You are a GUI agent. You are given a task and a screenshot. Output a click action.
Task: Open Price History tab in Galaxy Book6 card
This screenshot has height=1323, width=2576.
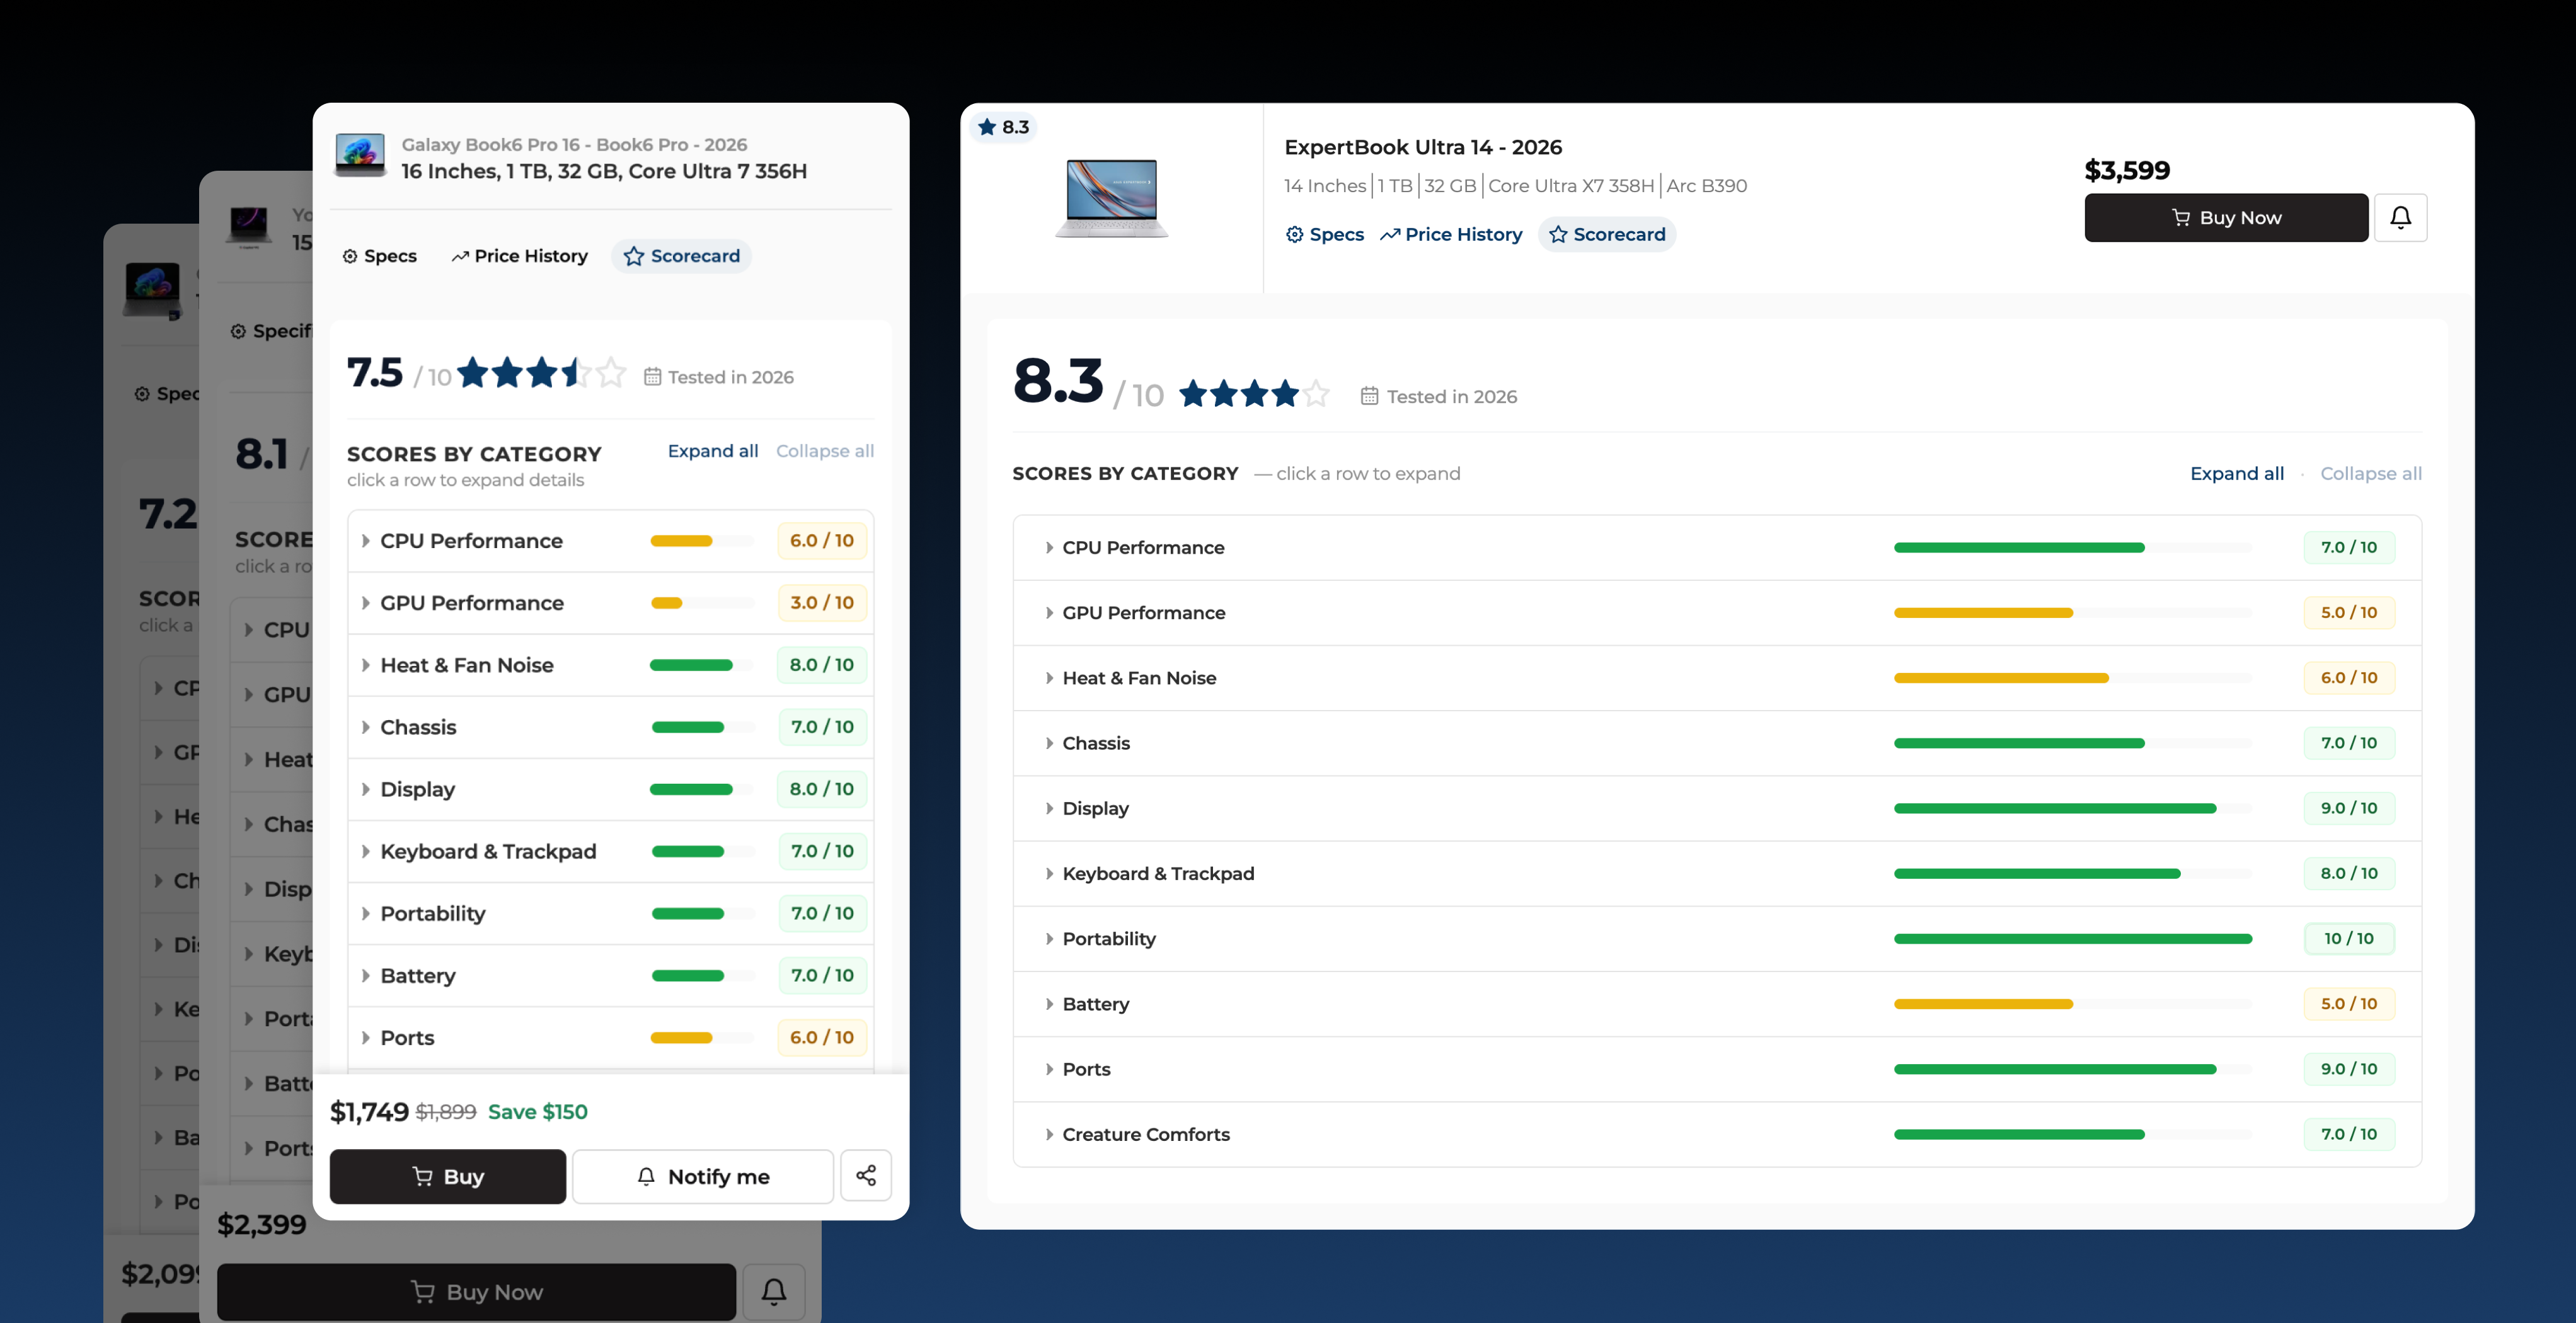tap(519, 256)
